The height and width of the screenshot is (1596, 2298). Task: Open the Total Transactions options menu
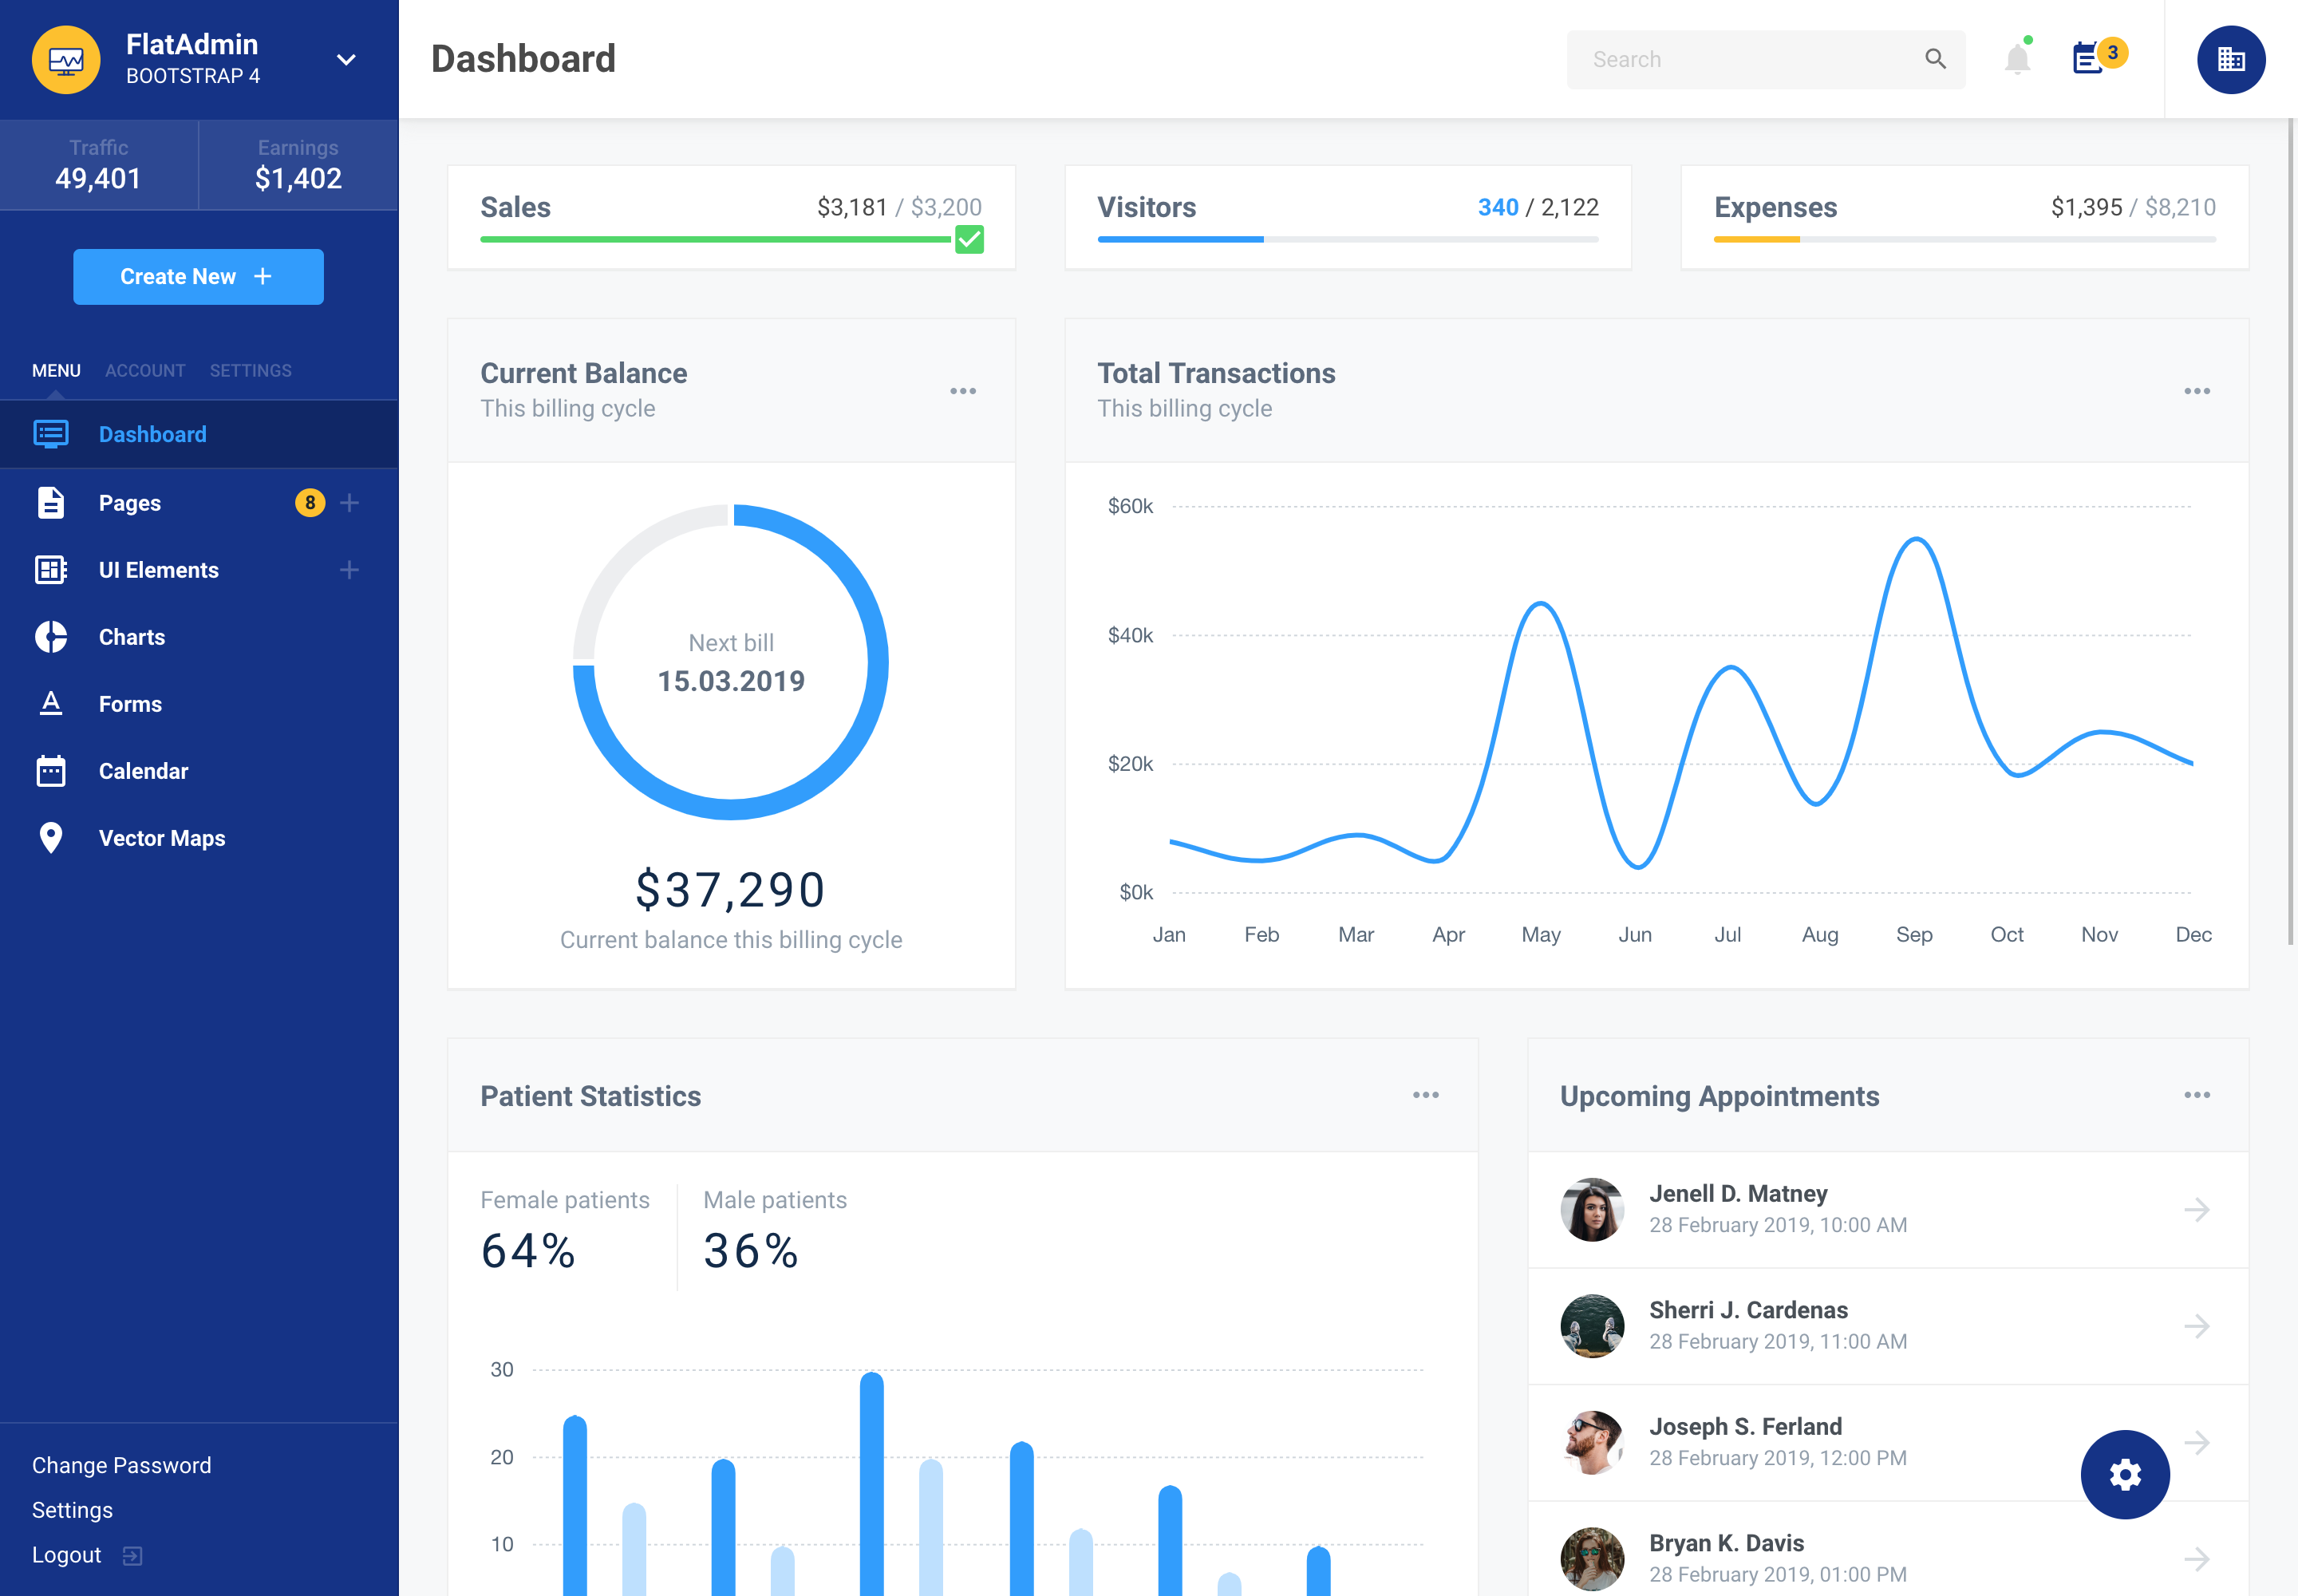tap(2196, 391)
